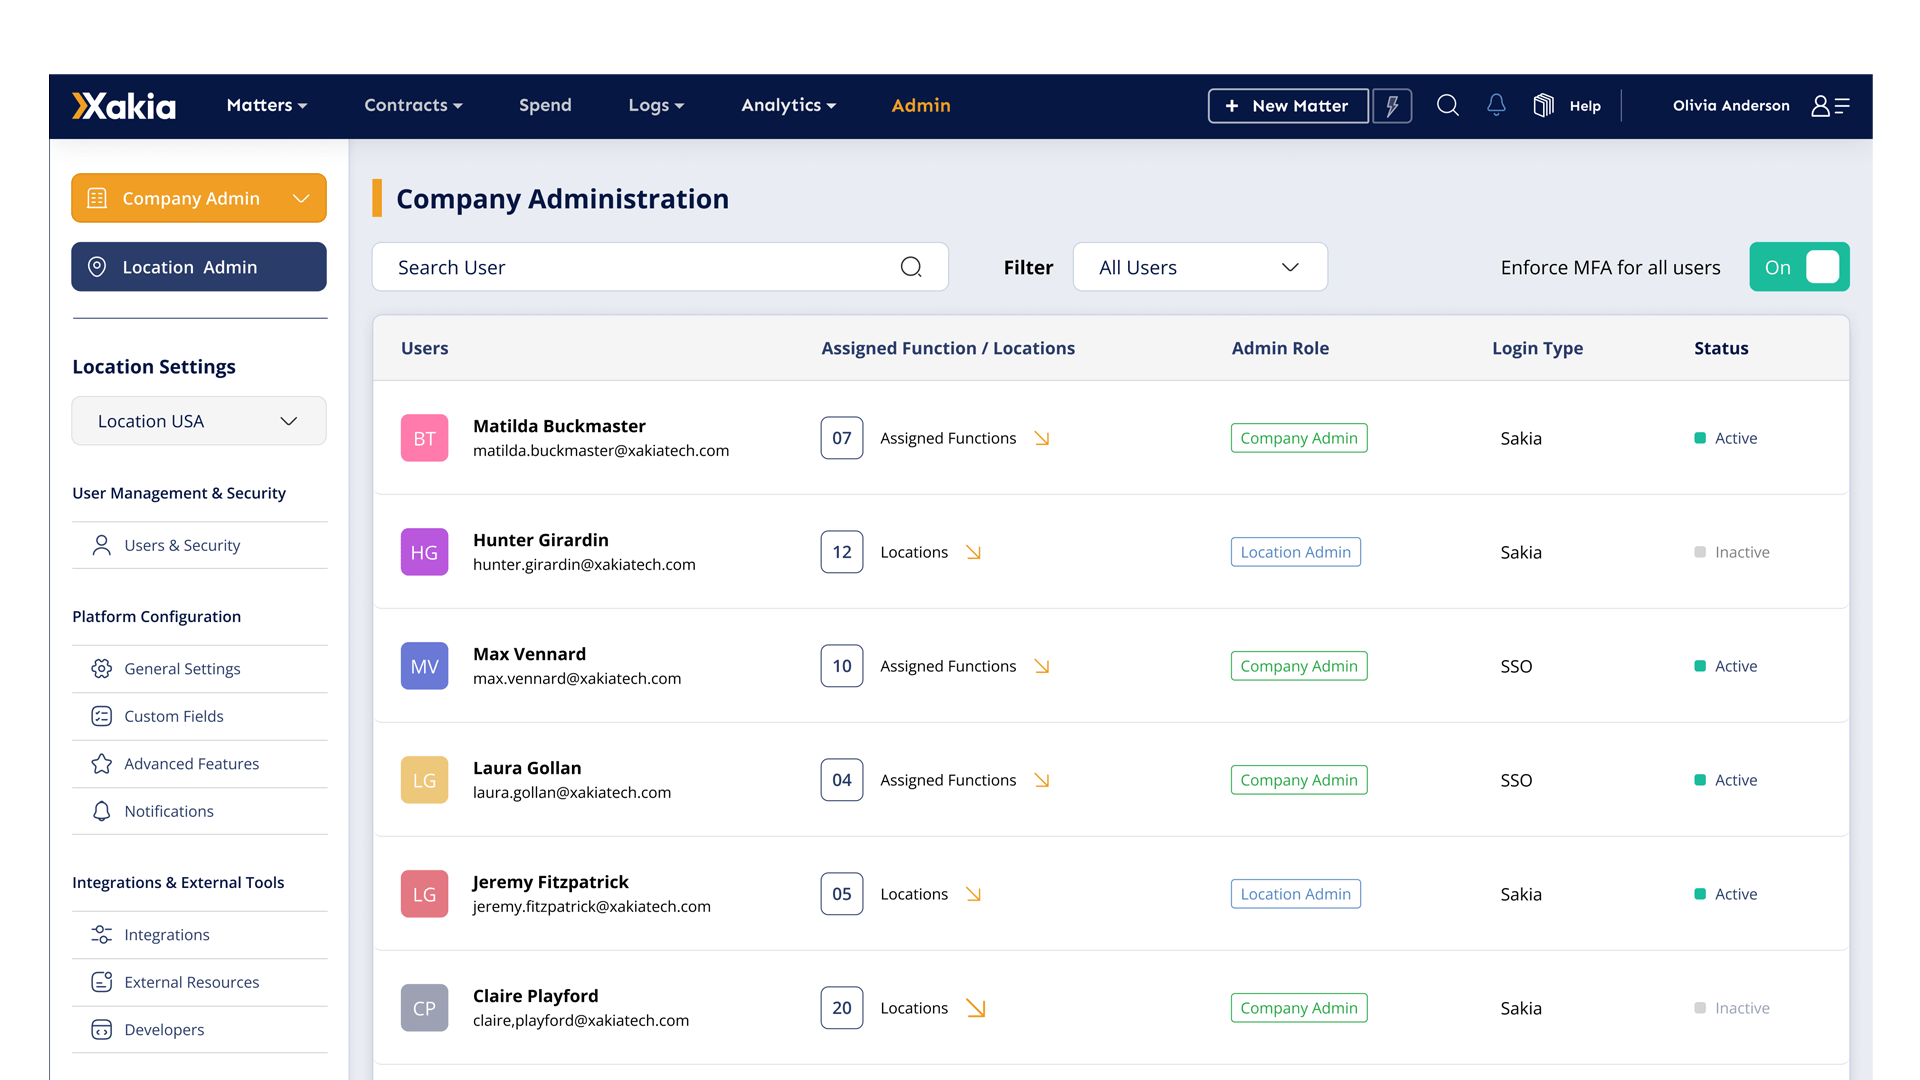Viewport: 1920px width, 1080px height.
Task: Click the Developers icon in sidebar
Action: coord(101,1030)
